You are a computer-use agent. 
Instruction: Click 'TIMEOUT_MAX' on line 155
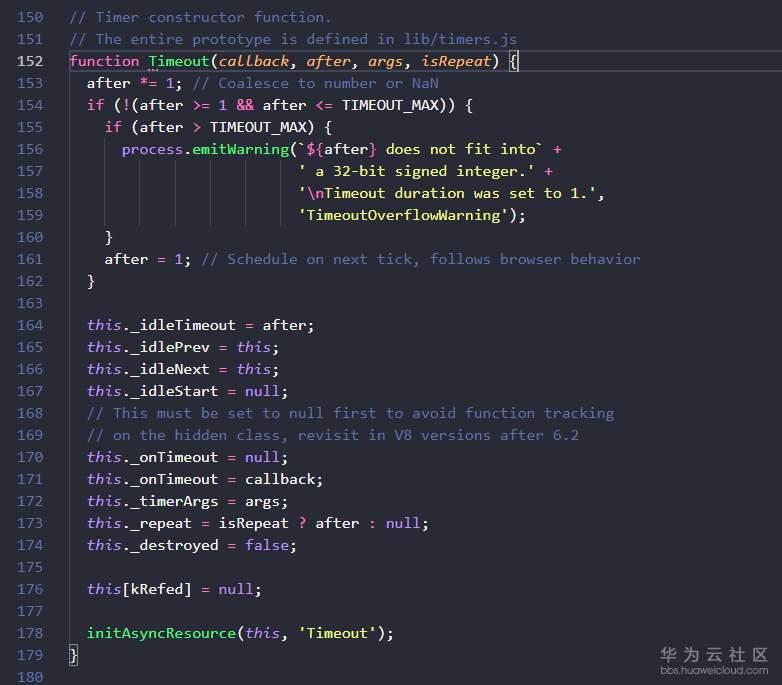tap(258, 127)
